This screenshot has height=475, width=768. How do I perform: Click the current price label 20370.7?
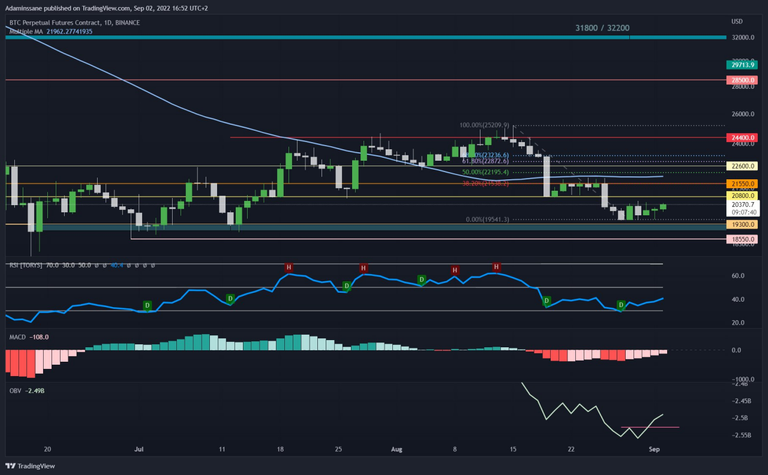click(x=743, y=205)
